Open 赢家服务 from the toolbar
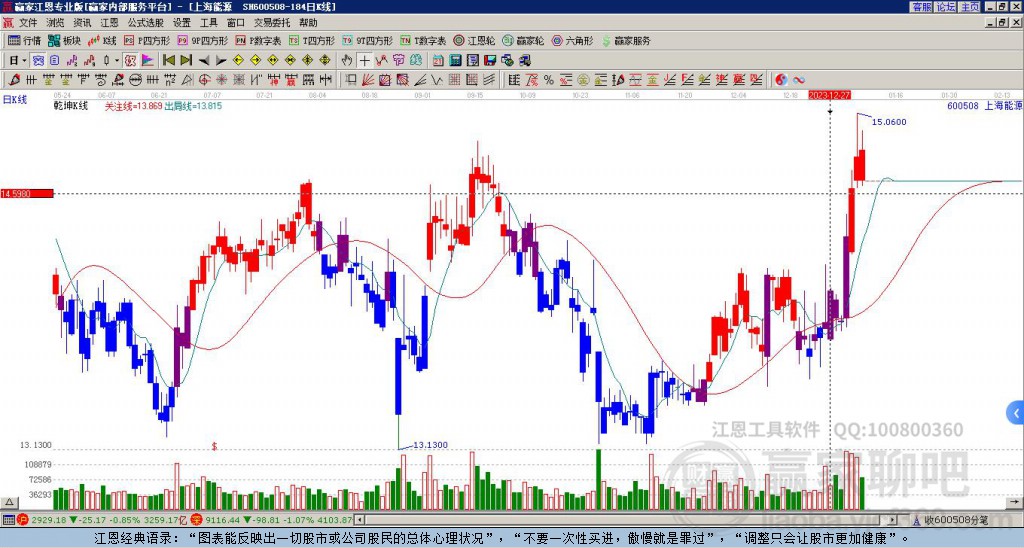This screenshot has height=548, width=1024. (x=626, y=40)
